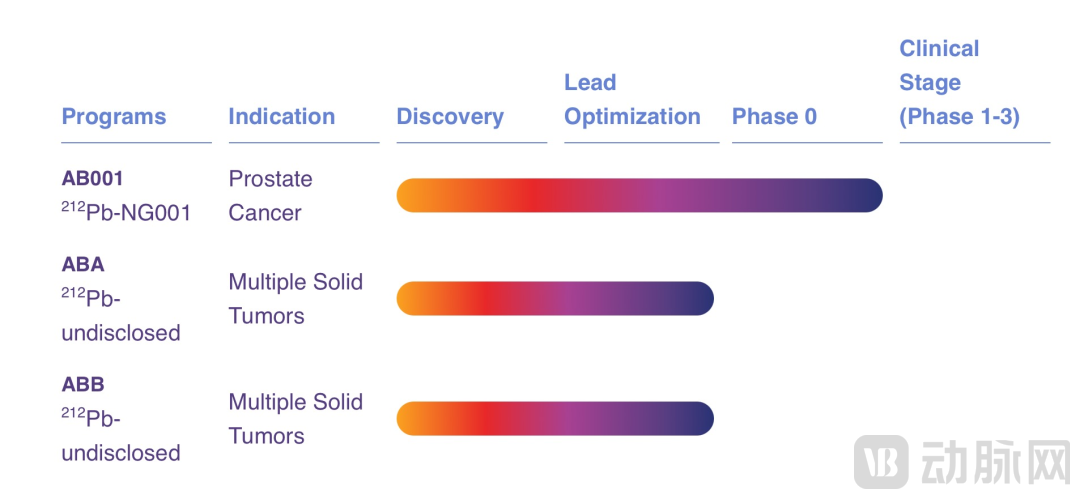Click the 212Pb-undisclosed label under ABB
The image size is (1080, 499).
121,436
